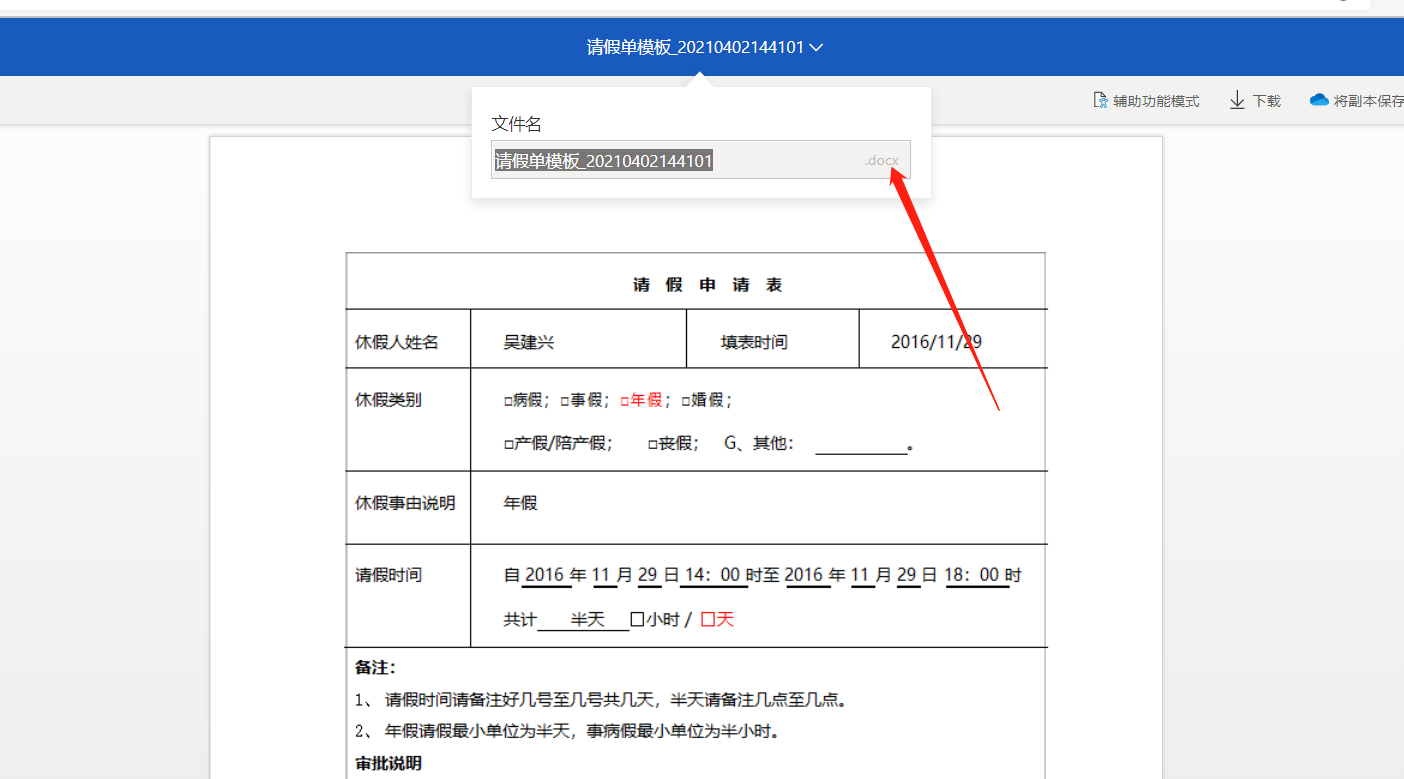Viewport: 1404px width, 779px height.
Task: Check the 产假/陪产假 checkbox
Action: click(x=509, y=442)
